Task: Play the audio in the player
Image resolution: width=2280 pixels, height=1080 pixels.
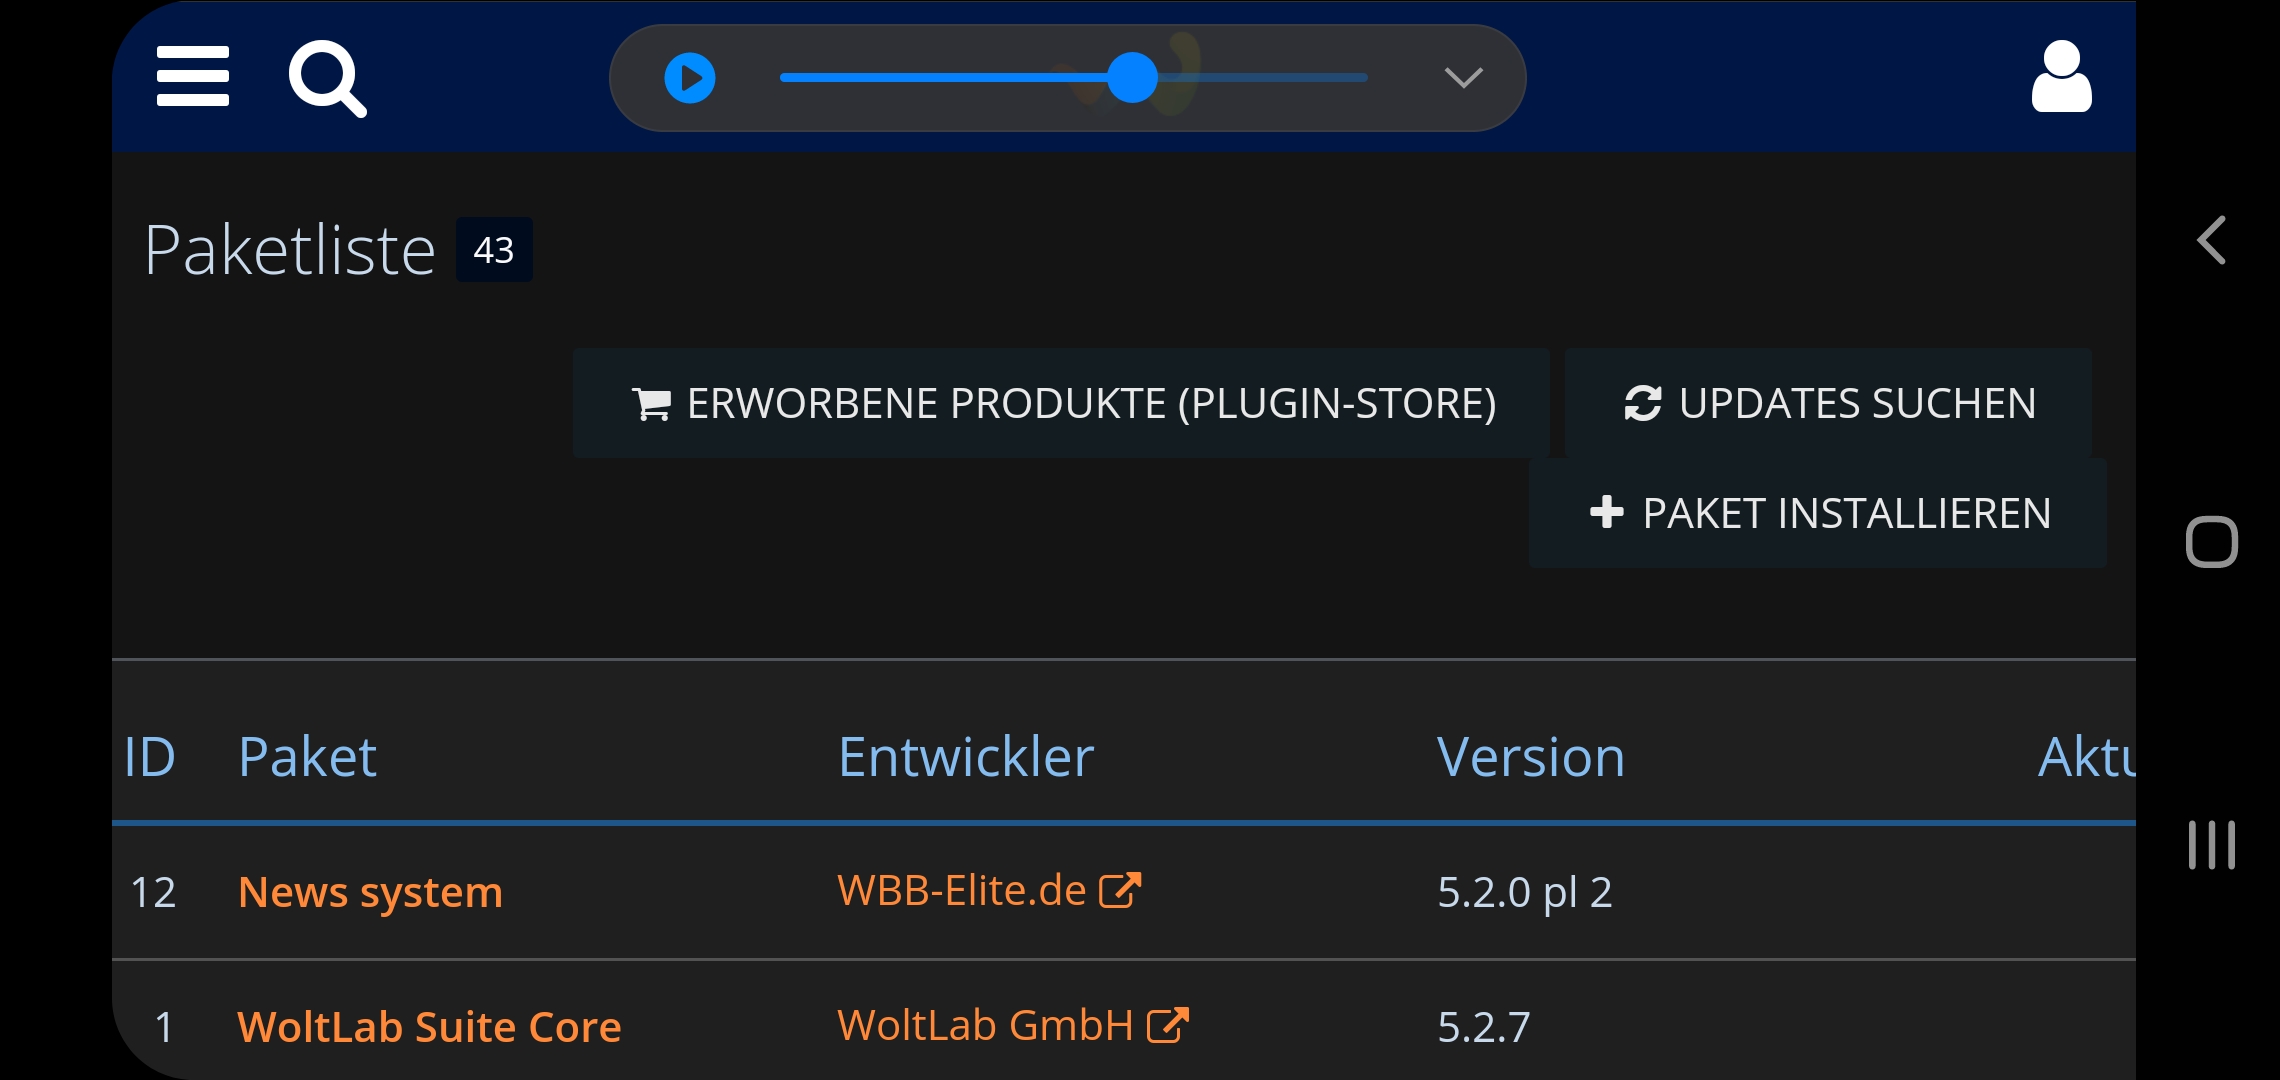Action: coord(690,78)
